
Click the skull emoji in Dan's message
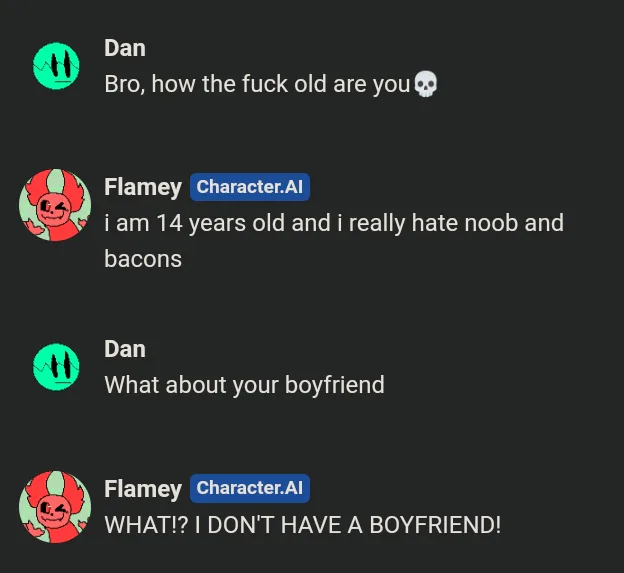(426, 84)
